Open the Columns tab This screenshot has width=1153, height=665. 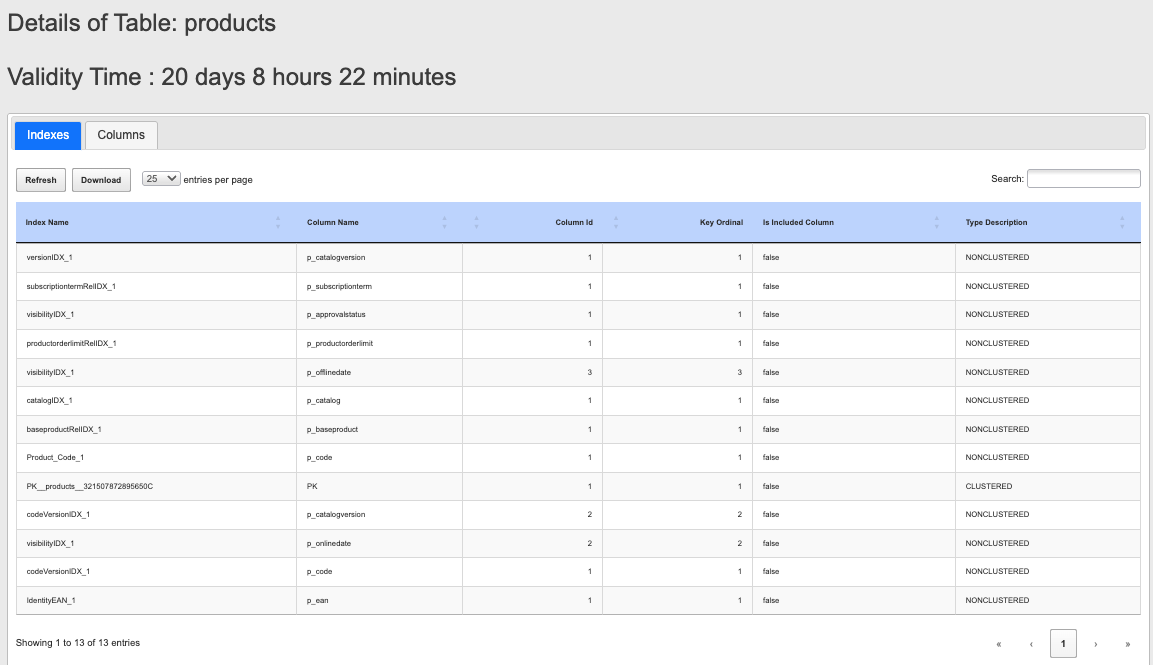[x=121, y=135]
